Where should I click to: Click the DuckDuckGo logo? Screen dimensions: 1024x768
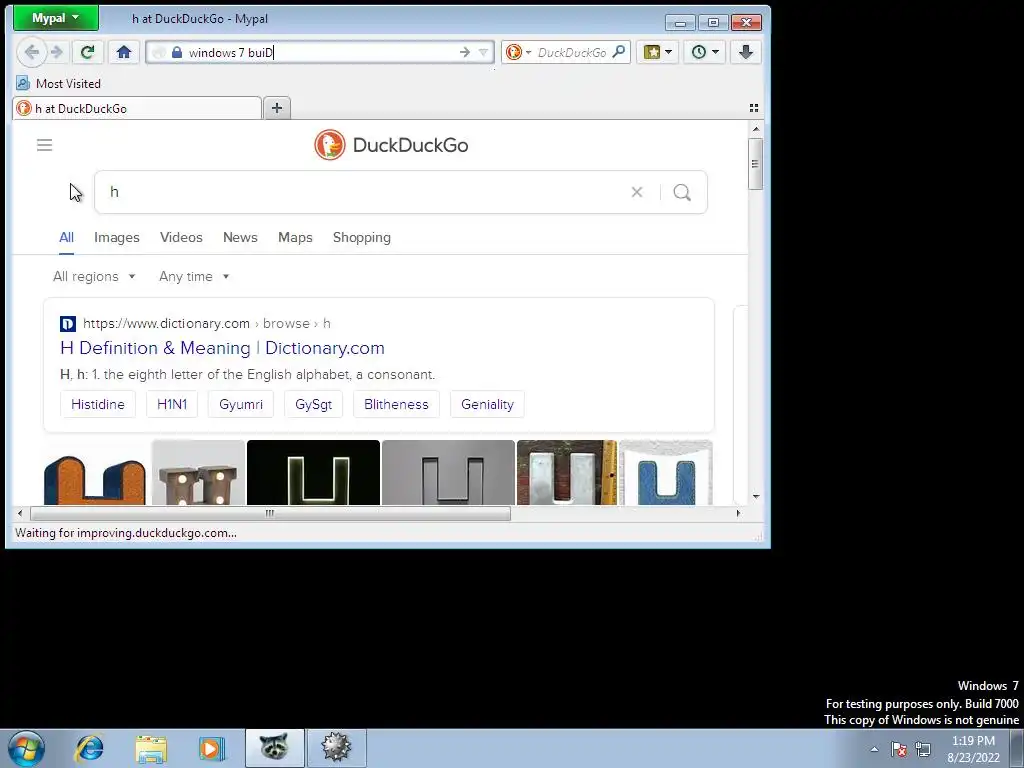391,145
